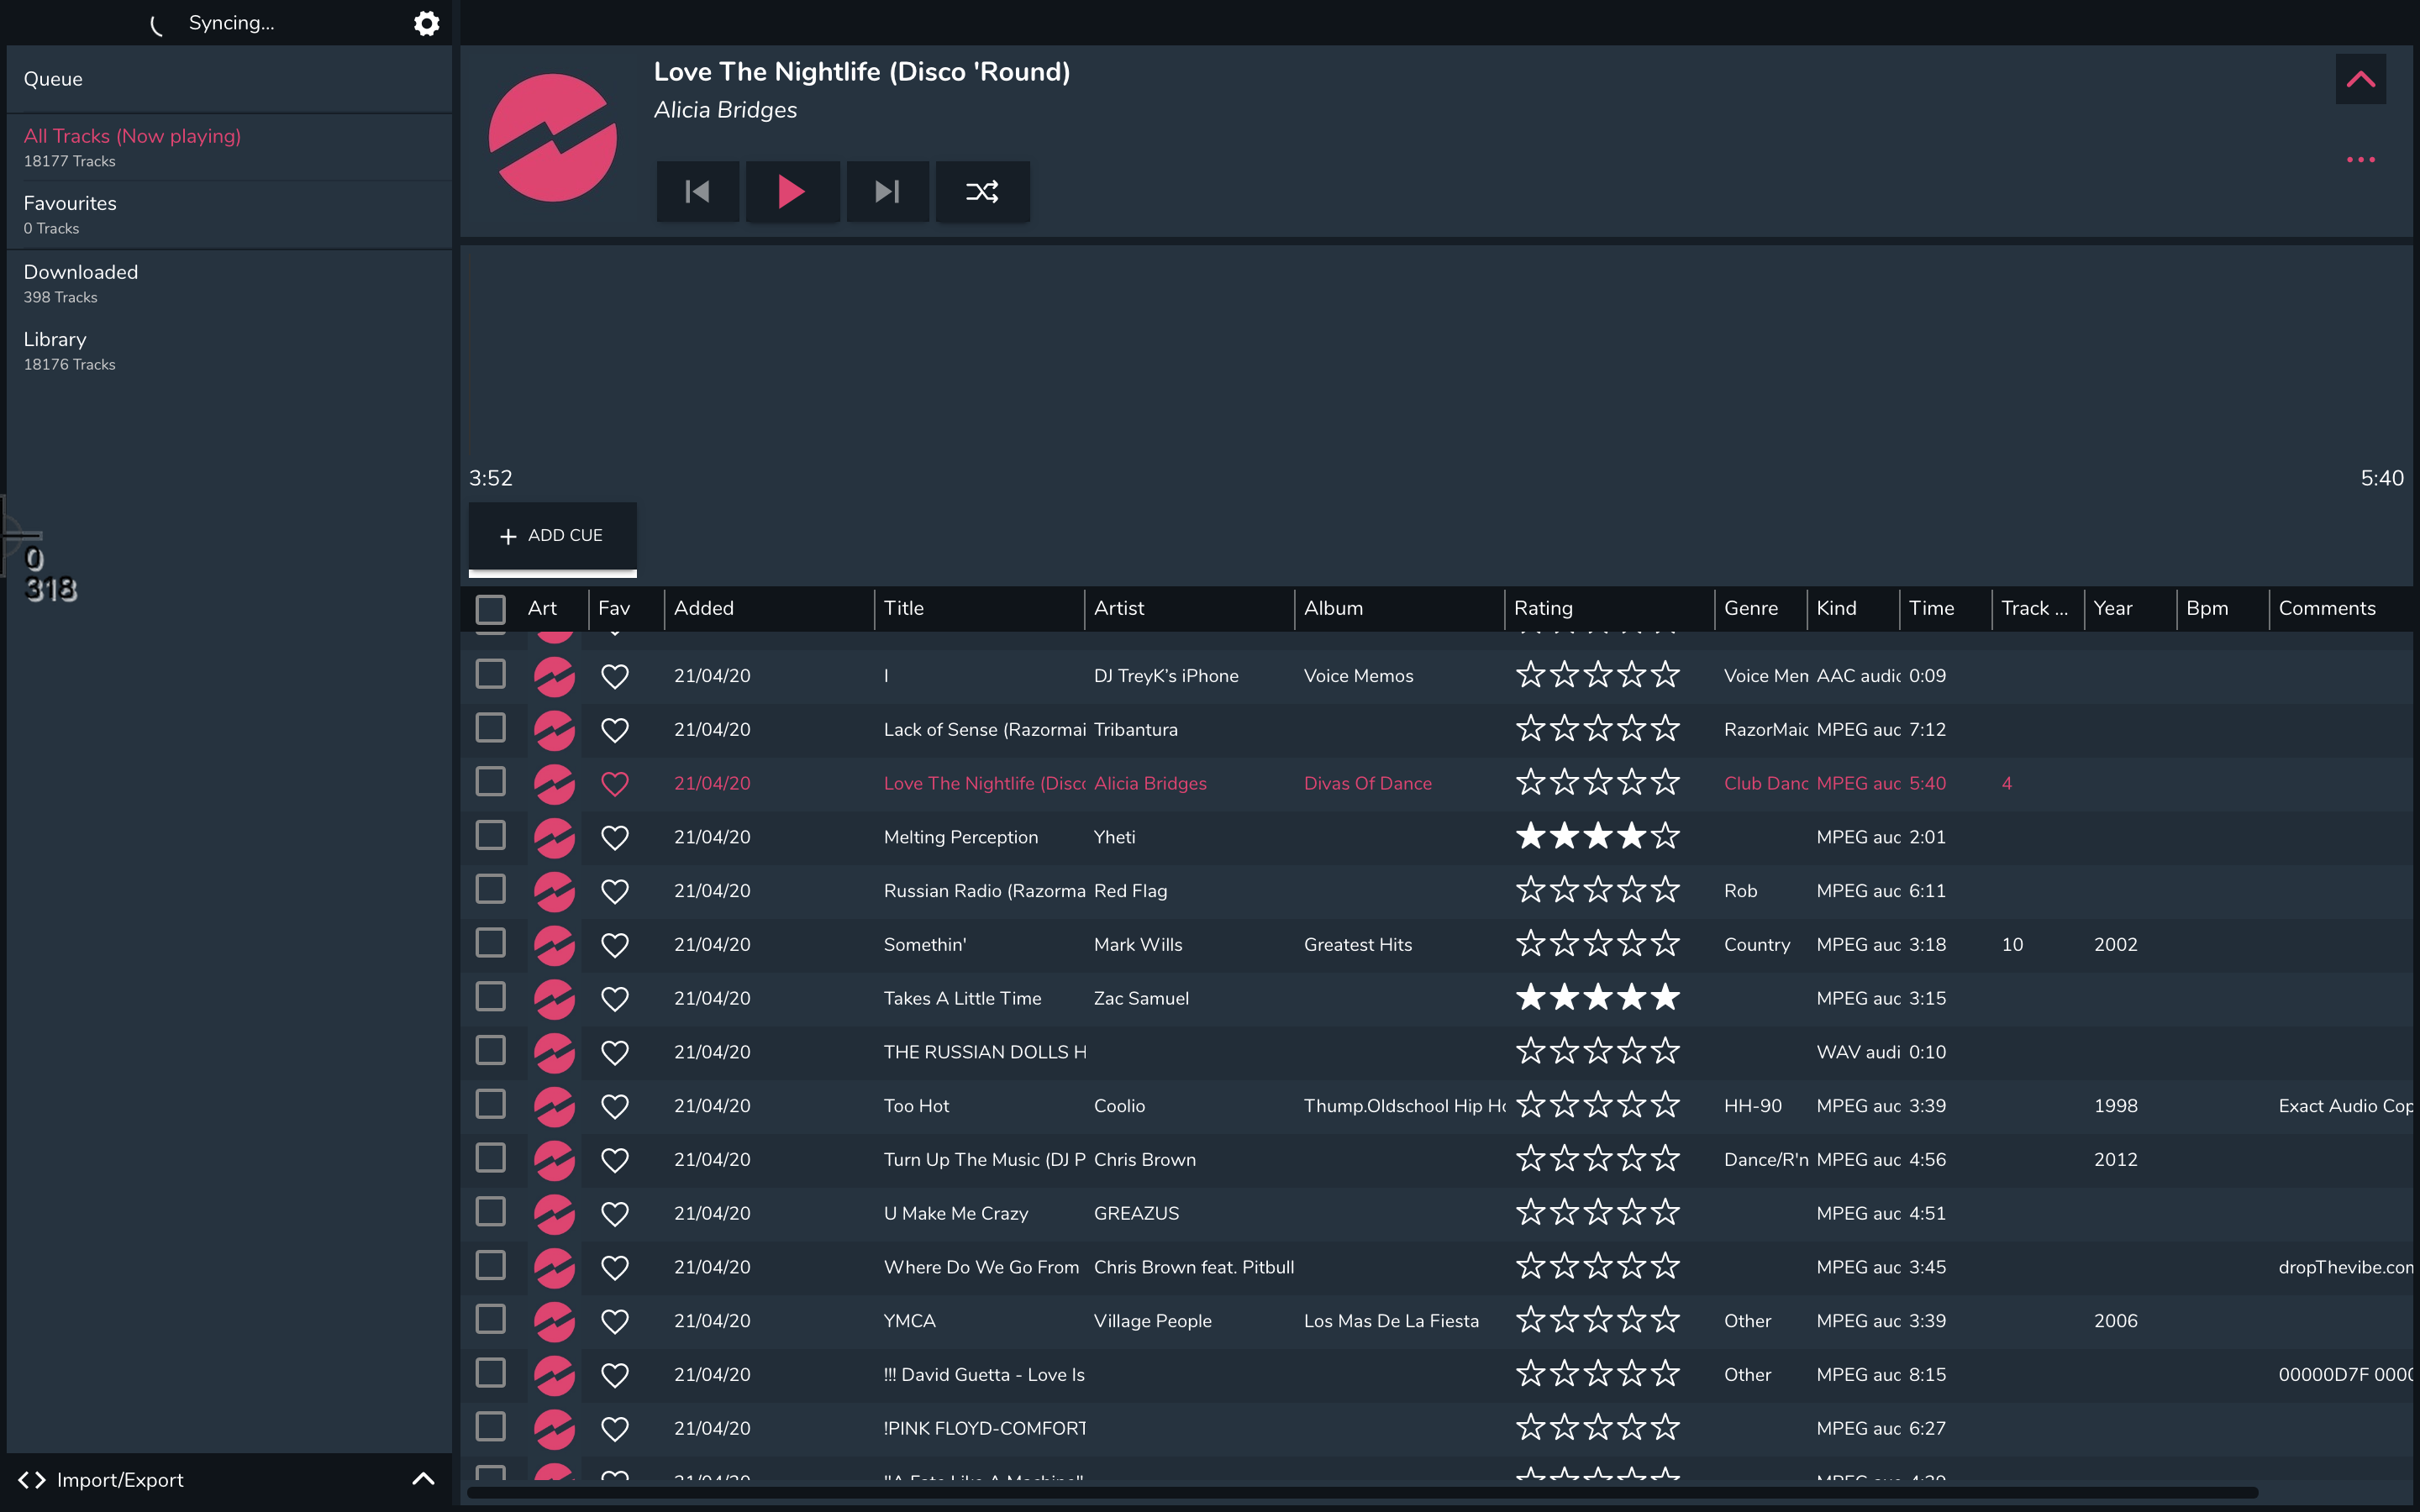Image resolution: width=2420 pixels, height=1512 pixels.
Task: Switch to the Favourites list
Action: click(x=70, y=203)
